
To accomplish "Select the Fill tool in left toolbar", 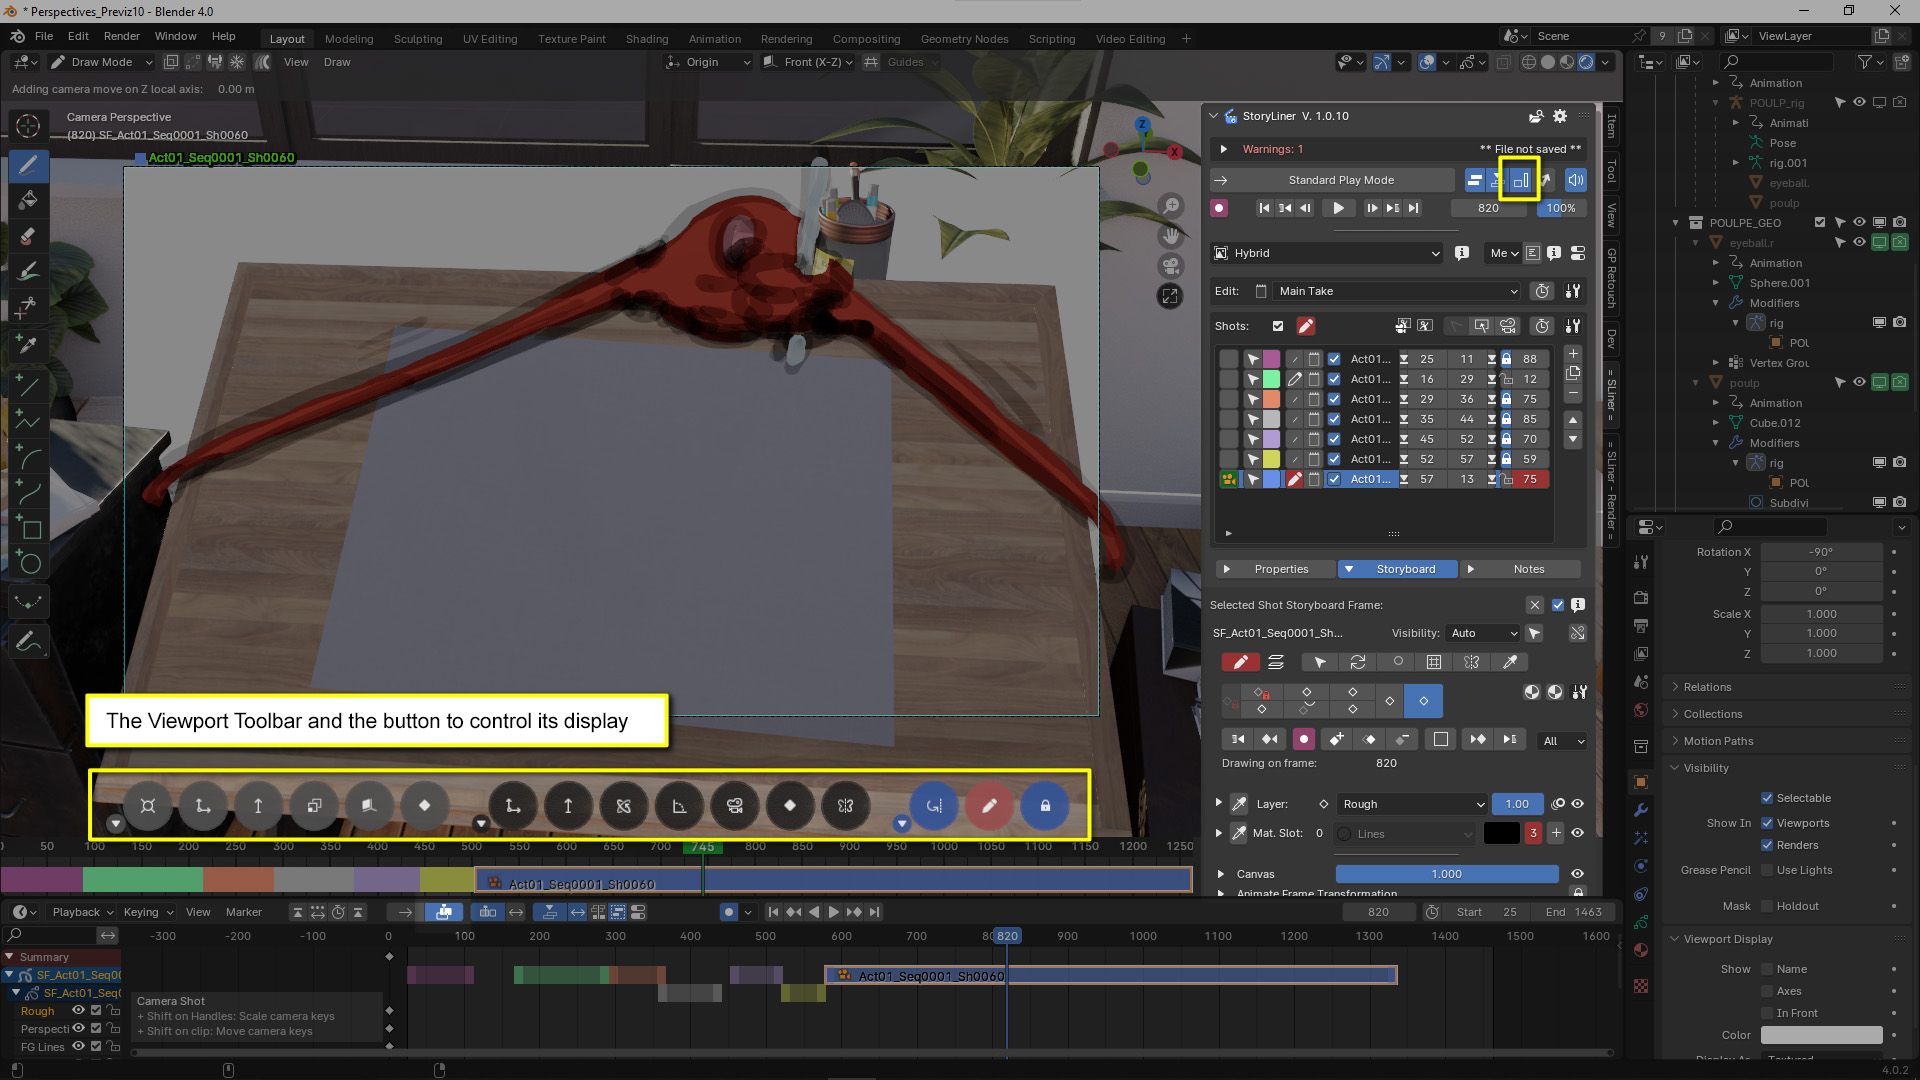I will (28, 200).
